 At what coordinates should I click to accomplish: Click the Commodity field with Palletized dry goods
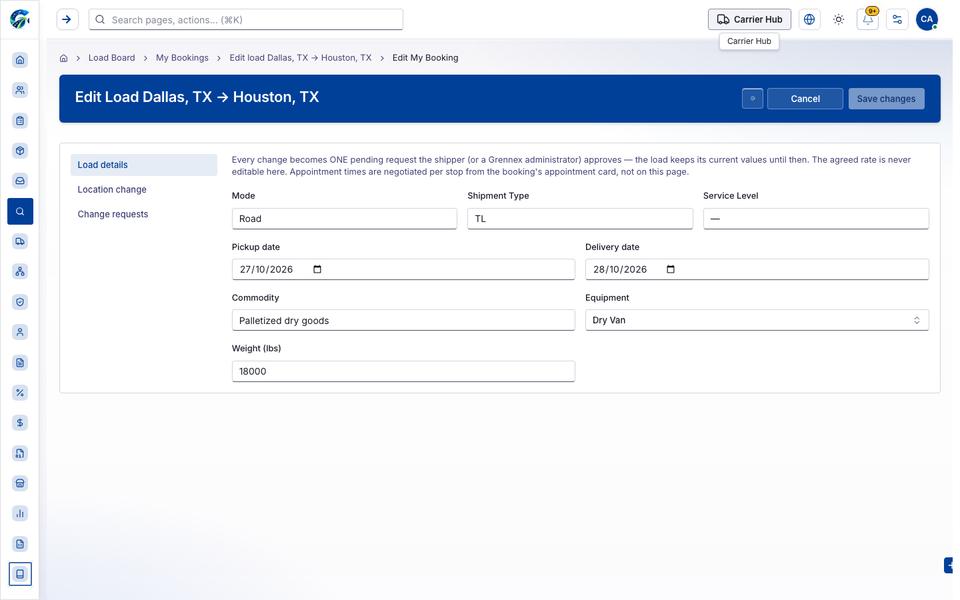[x=403, y=320]
